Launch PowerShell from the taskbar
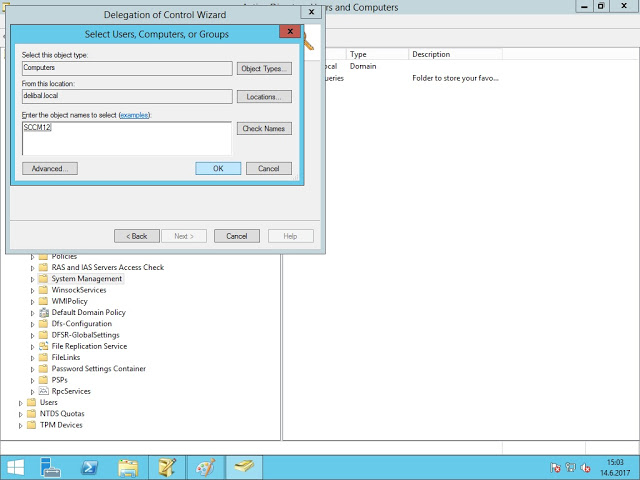 (89, 466)
